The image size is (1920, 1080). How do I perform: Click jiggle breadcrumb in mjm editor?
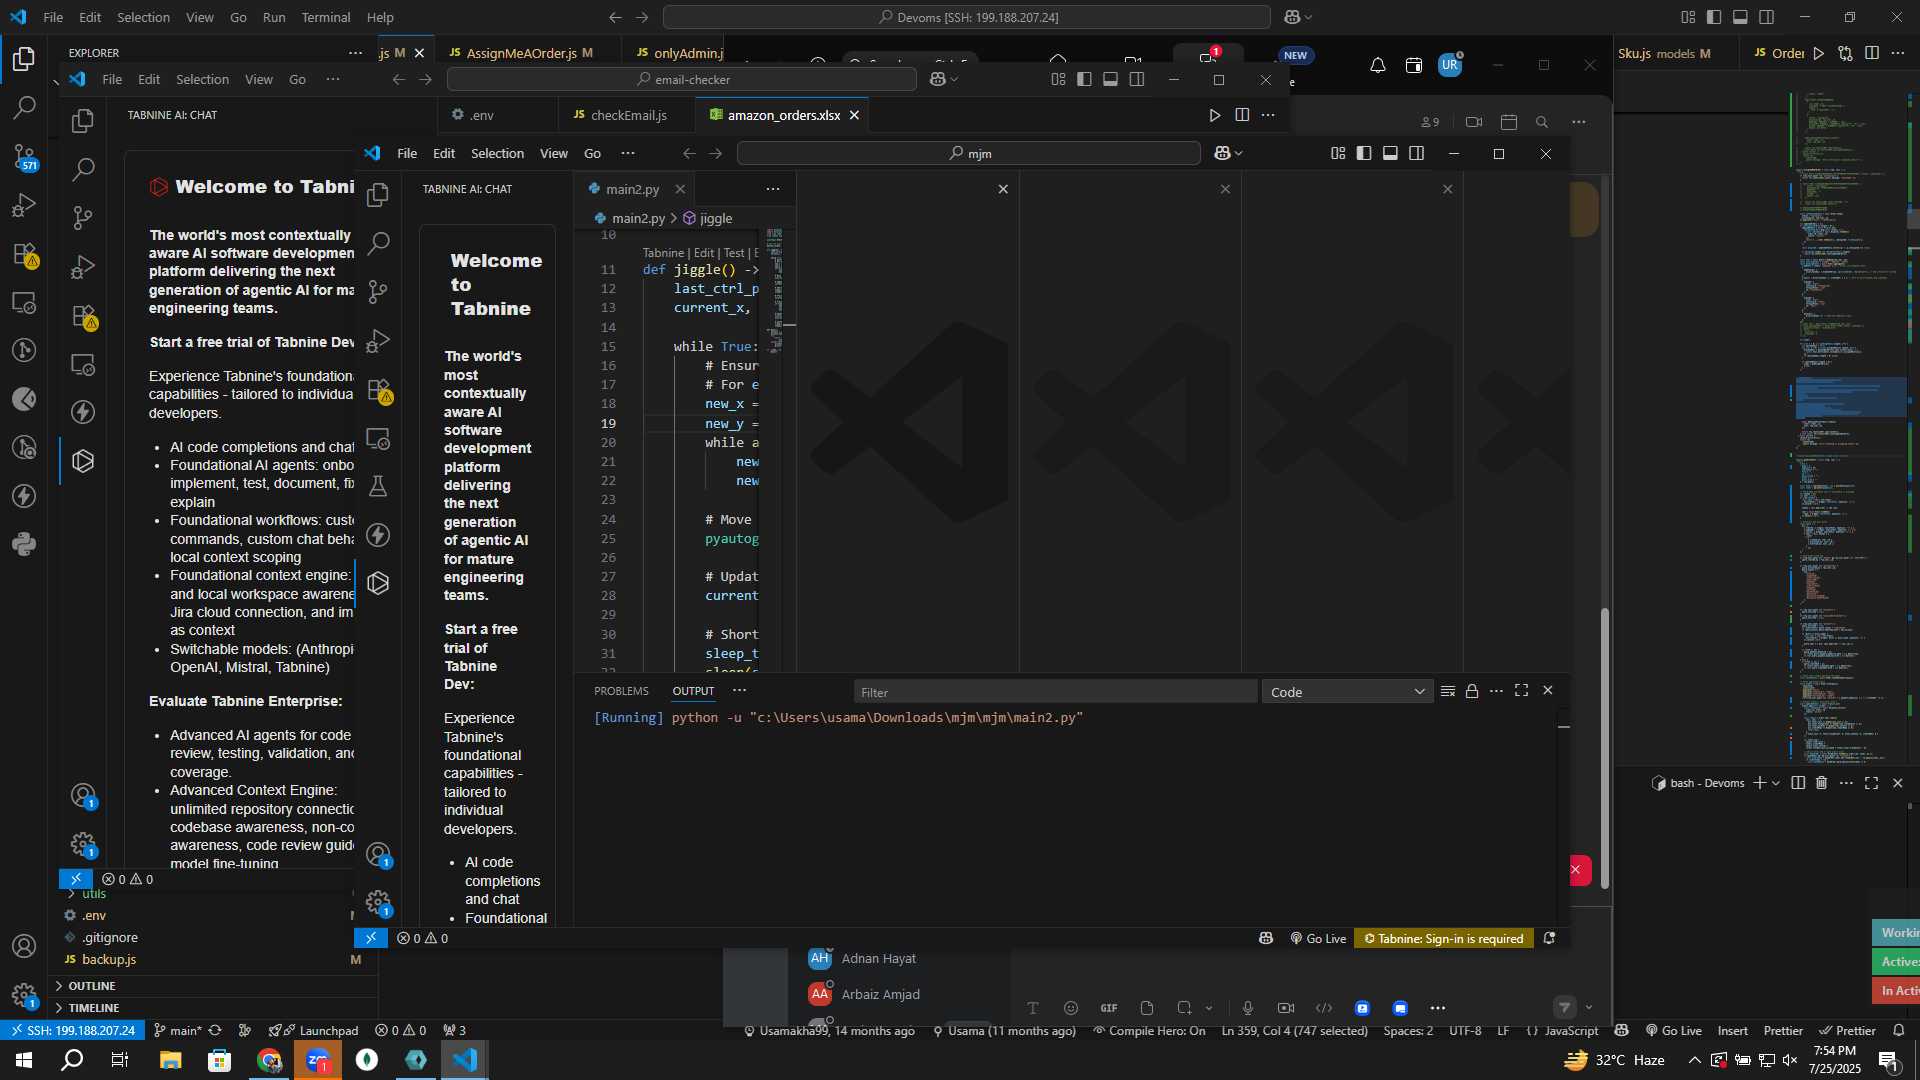pyautogui.click(x=708, y=218)
